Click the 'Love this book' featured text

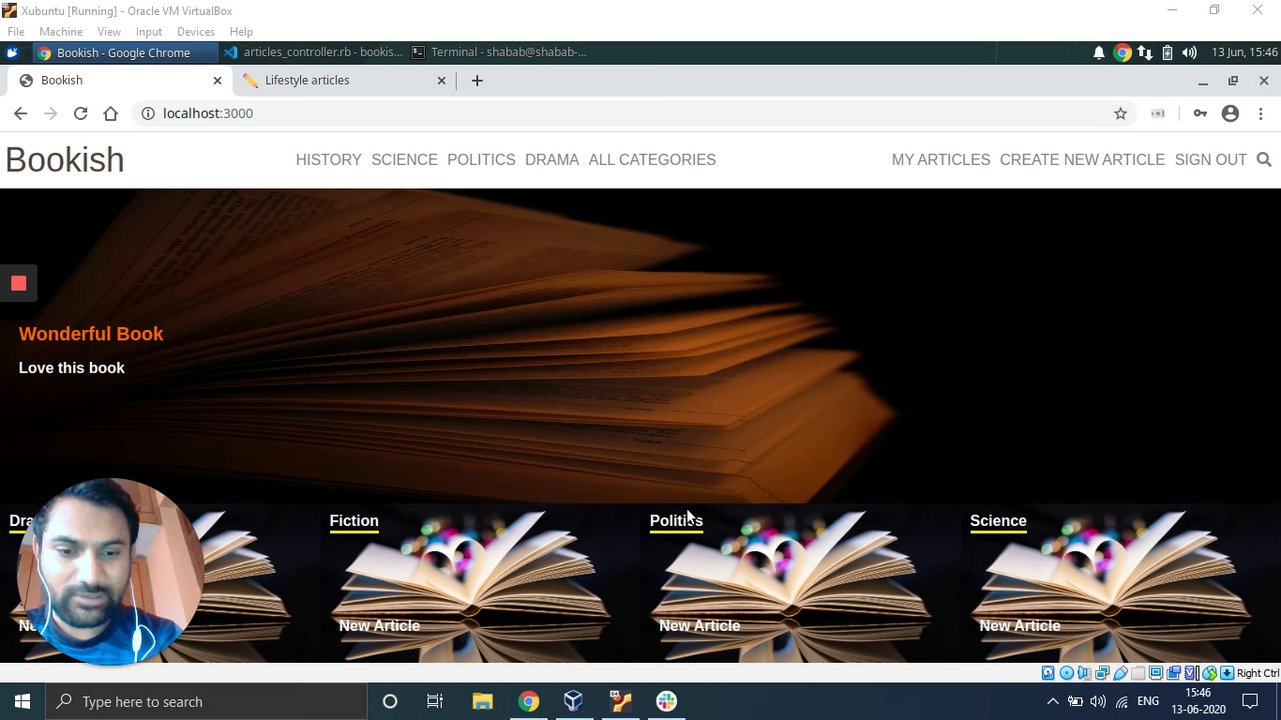(x=72, y=368)
